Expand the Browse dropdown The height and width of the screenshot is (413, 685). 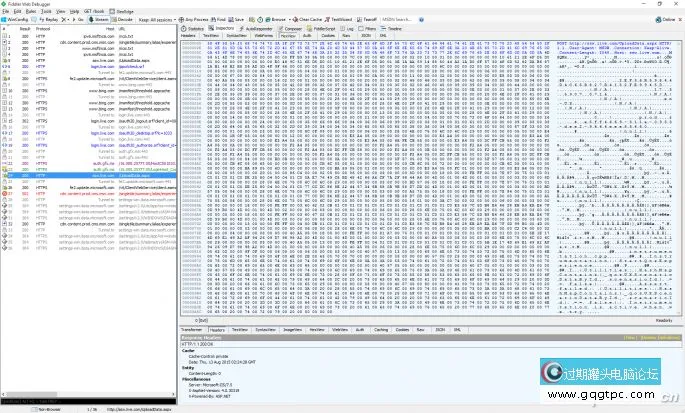[x=288, y=19]
